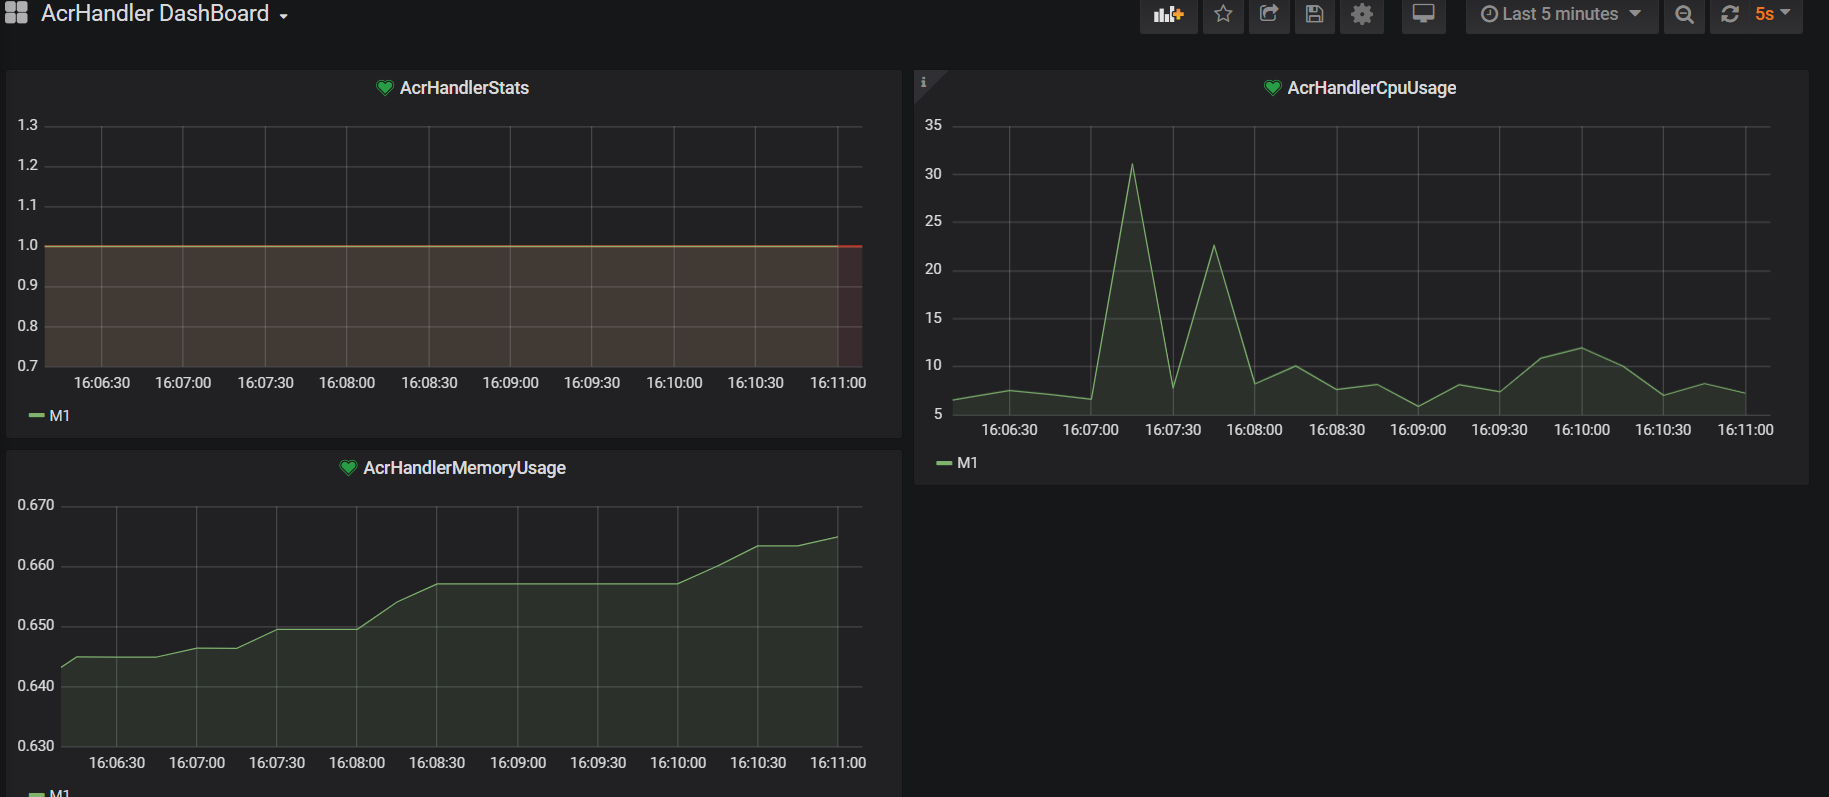The width and height of the screenshot is (1829, 797).
Task: Save the dashboard with the floppy-disk icon
Action: point(1315,15)
